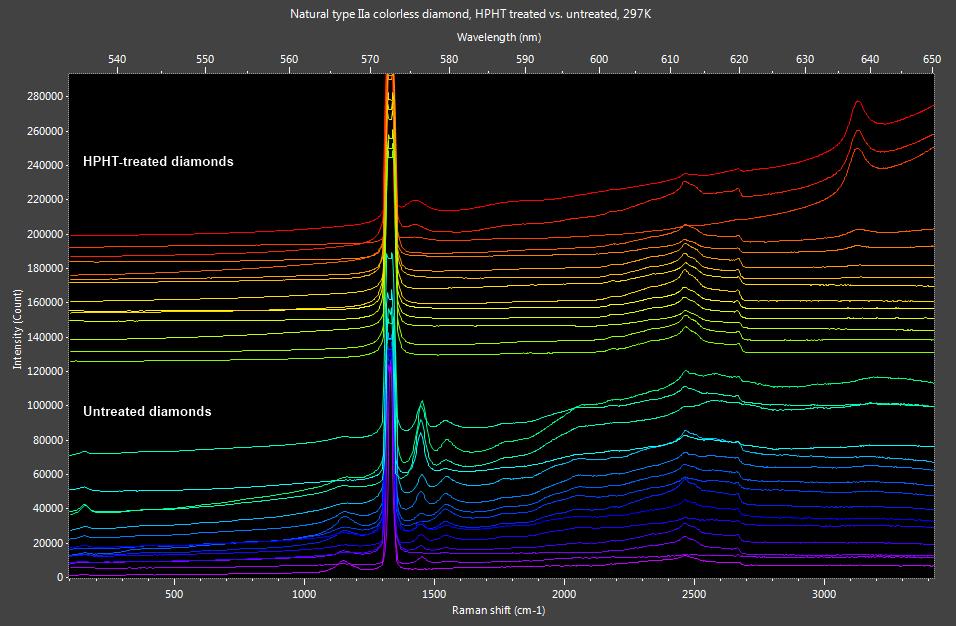The width and height of the screenshot is (956, 626).
Task: Click the 1500 Raman shift tick label
Action: [x=433, y=594]
